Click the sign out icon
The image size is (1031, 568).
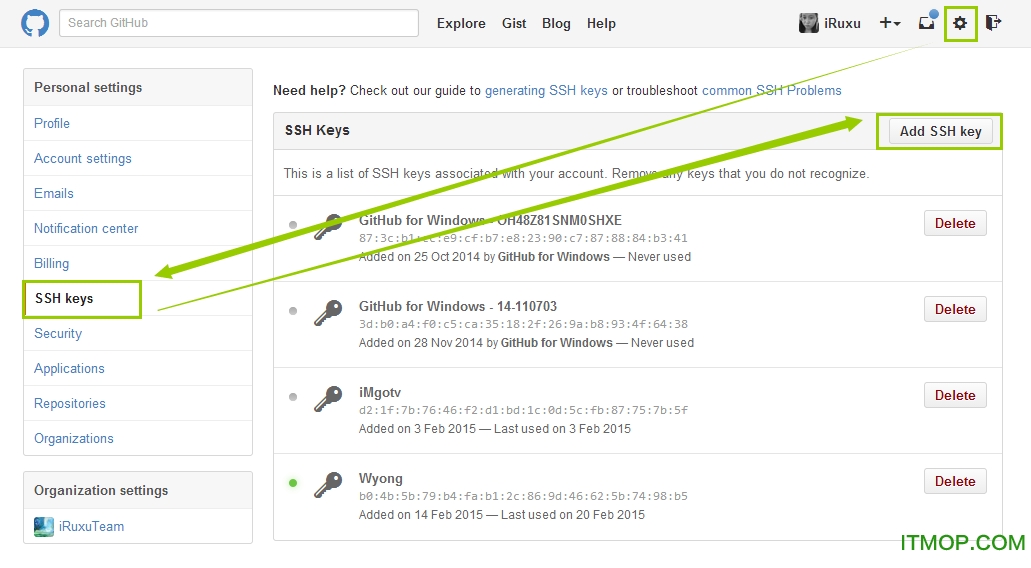993,23
